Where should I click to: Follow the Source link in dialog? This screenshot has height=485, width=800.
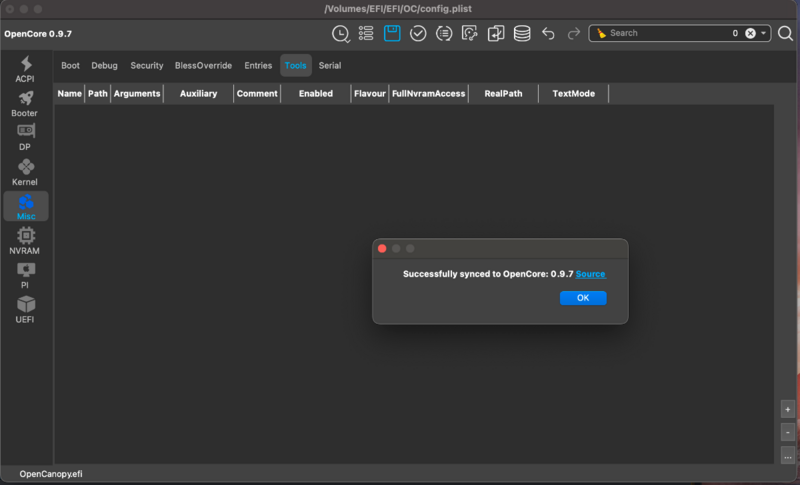pos(590,274)
